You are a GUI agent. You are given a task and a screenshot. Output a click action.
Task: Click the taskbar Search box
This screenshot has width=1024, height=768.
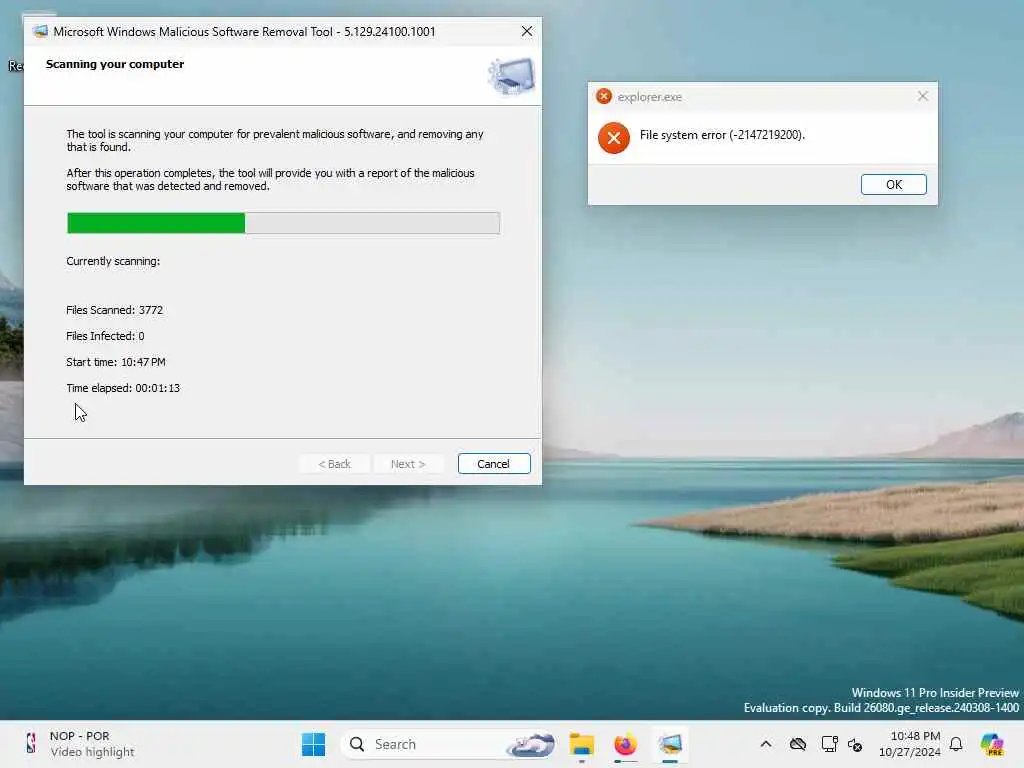(449, 744)
